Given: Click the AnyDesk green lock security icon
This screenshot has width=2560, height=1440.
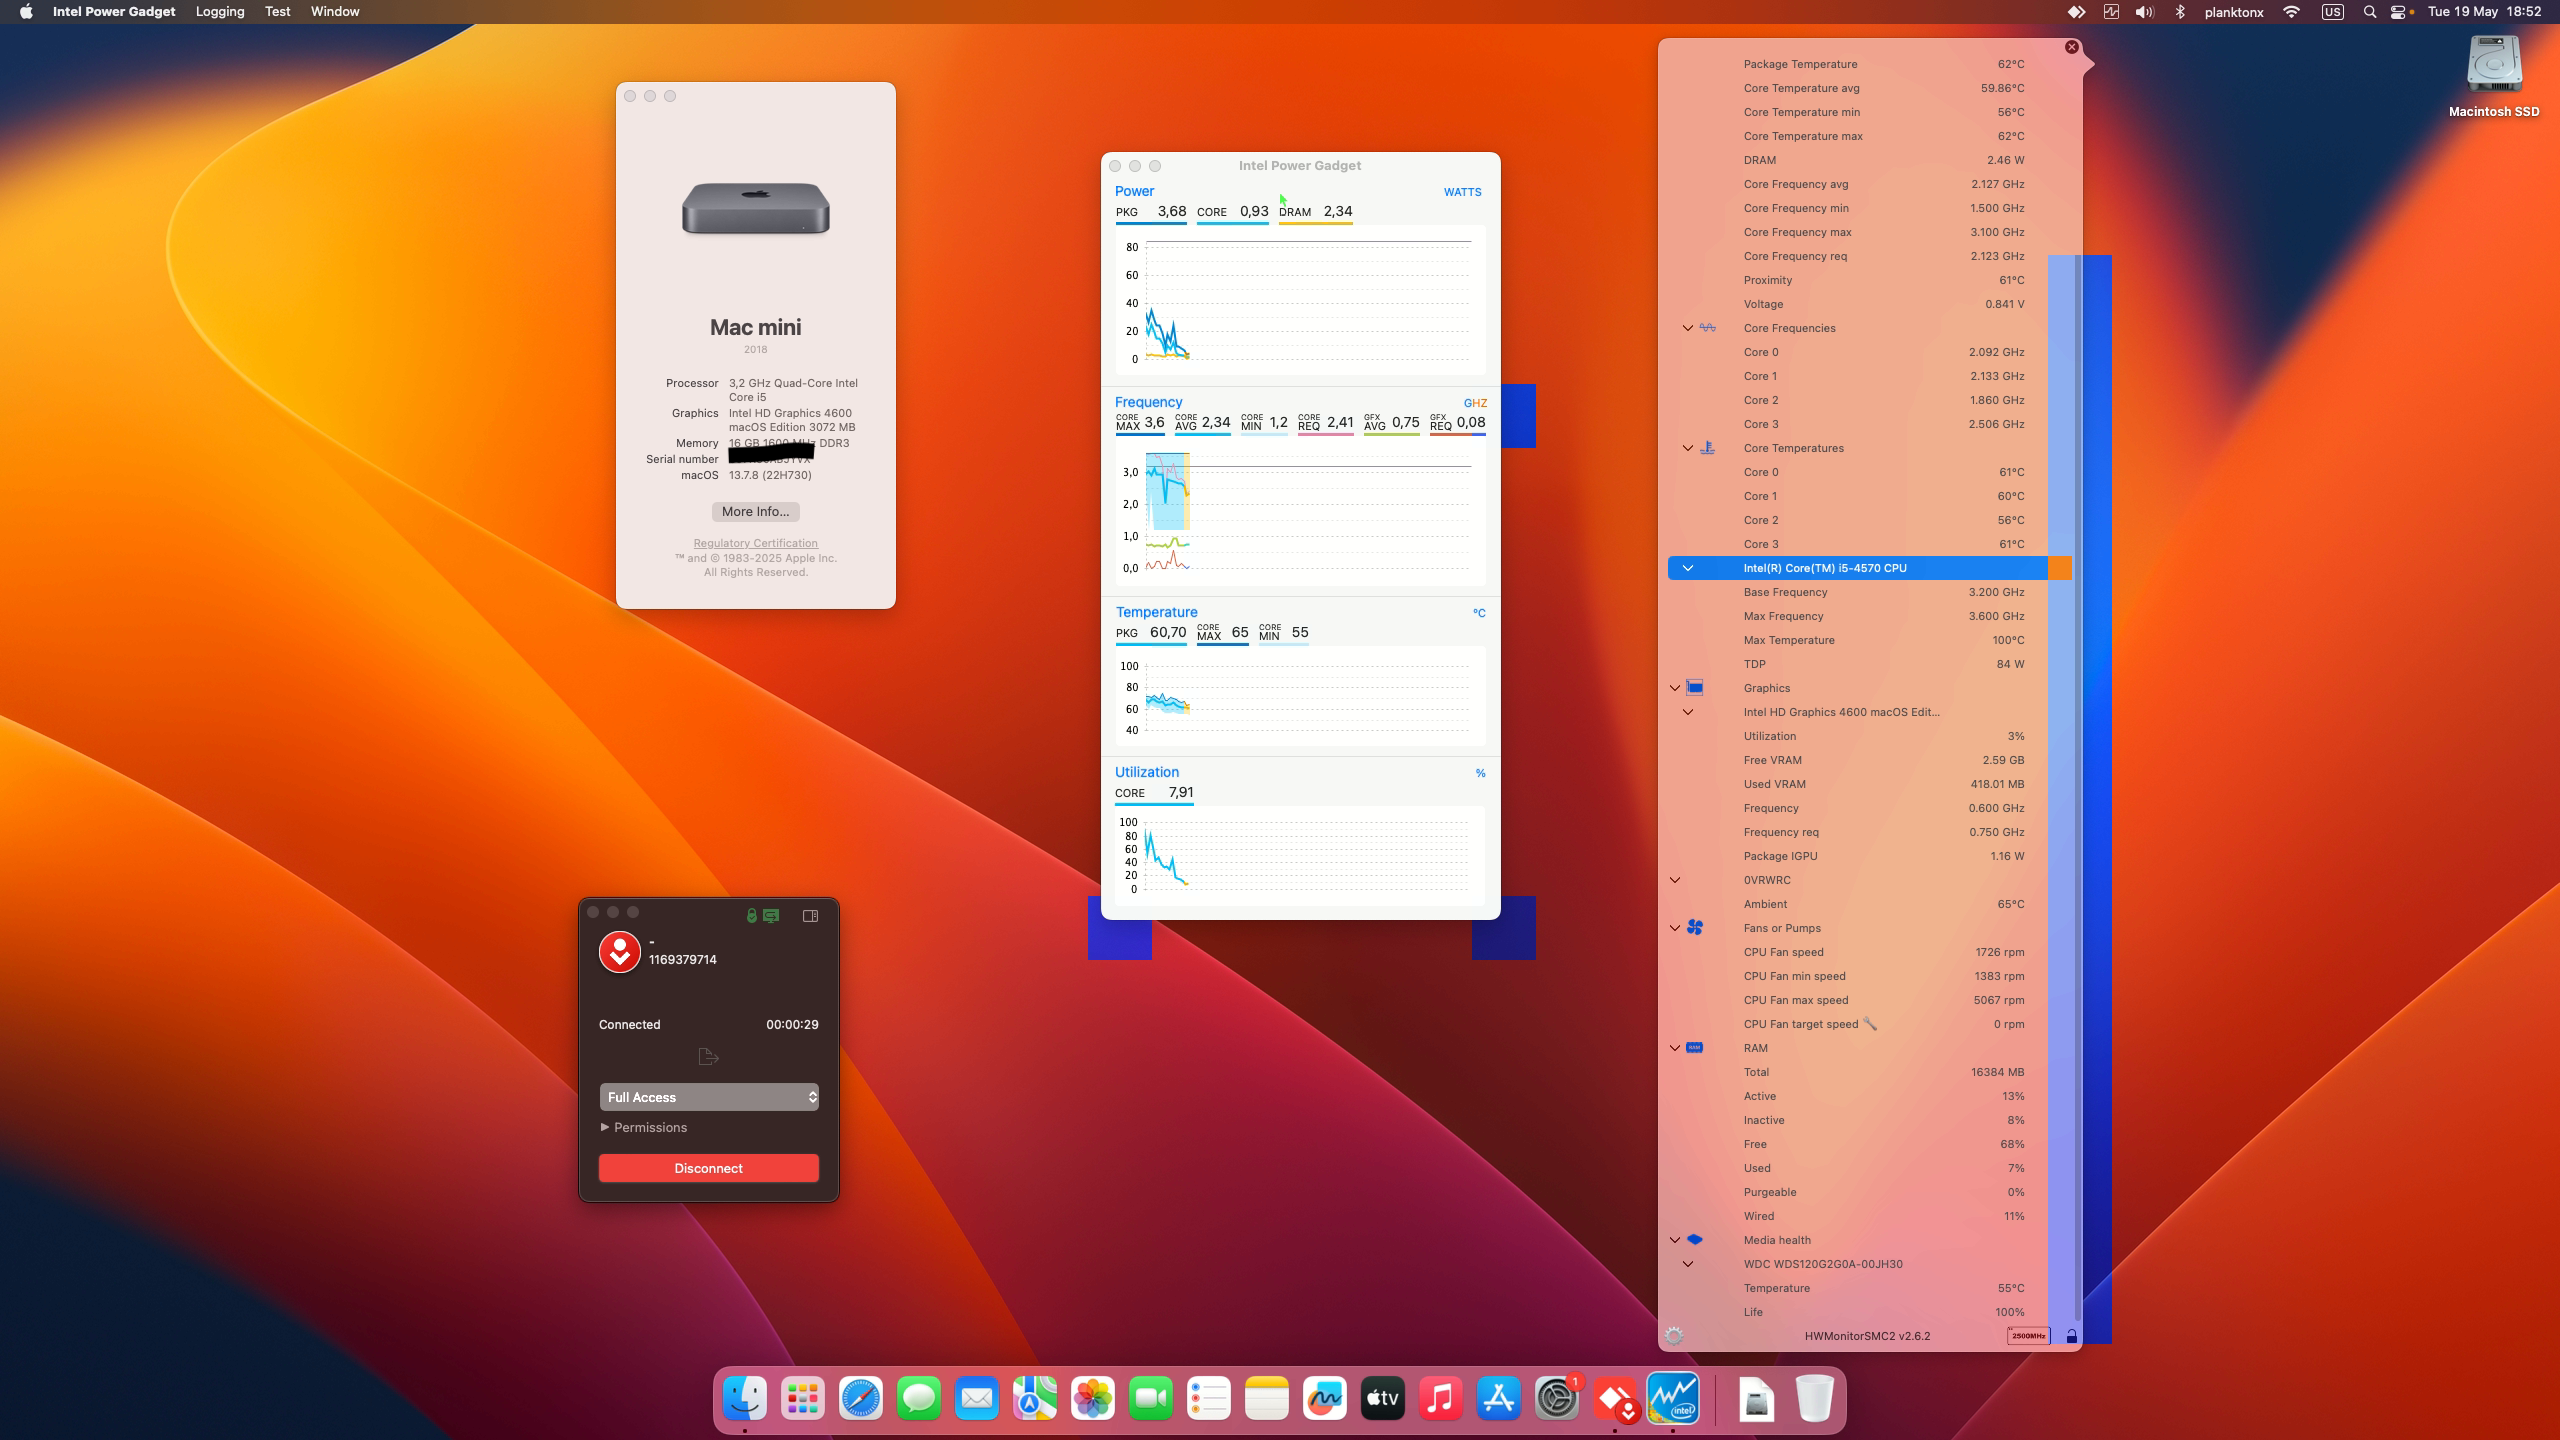Looking at the screenshot, I should coord(752,915).
